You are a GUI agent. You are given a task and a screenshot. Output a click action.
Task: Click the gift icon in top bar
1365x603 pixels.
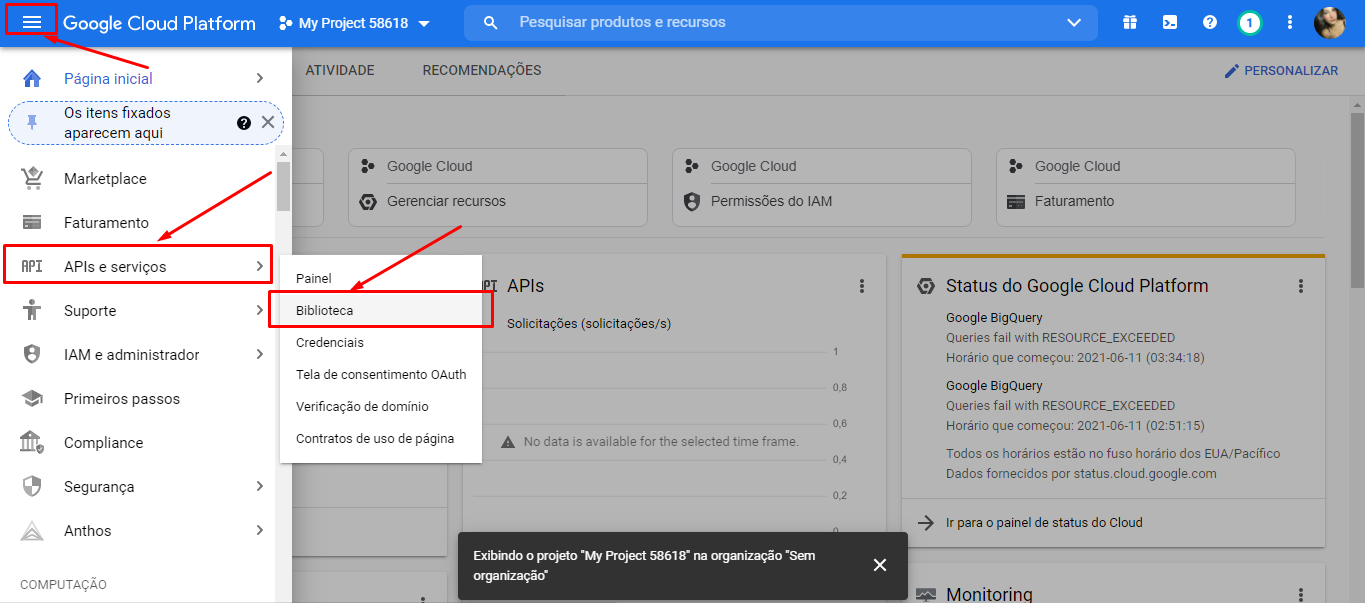tap(1130, 22)
